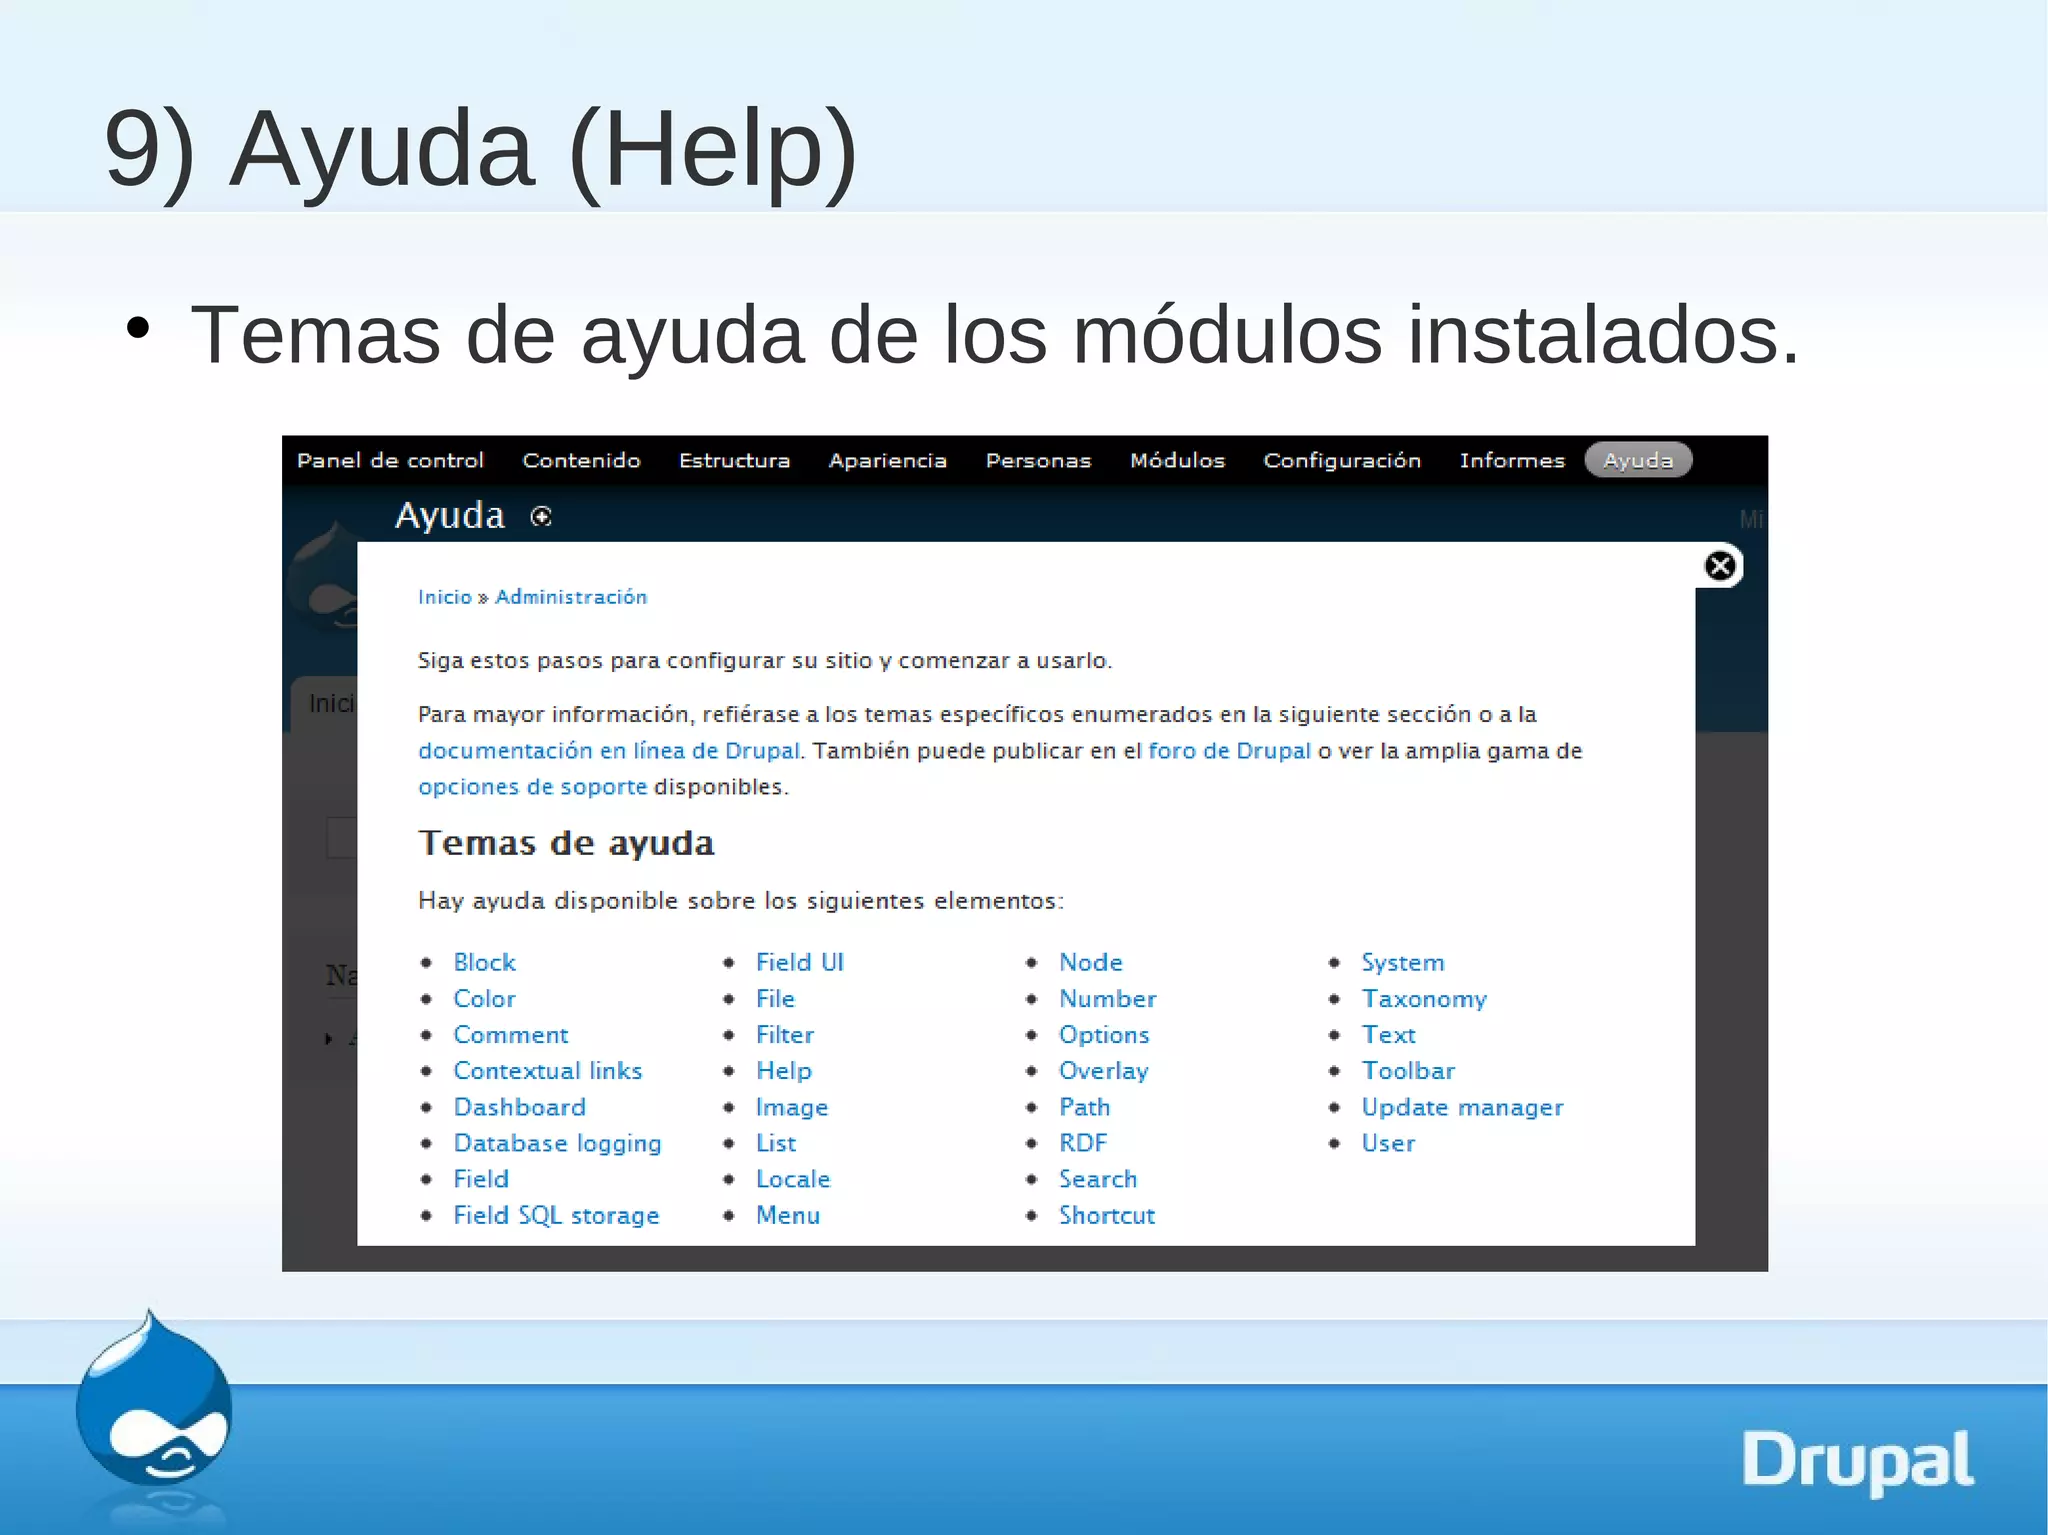Open the Field SQL storage help topic
Screen dimensions: 2048x1535
pos(556,1215)
